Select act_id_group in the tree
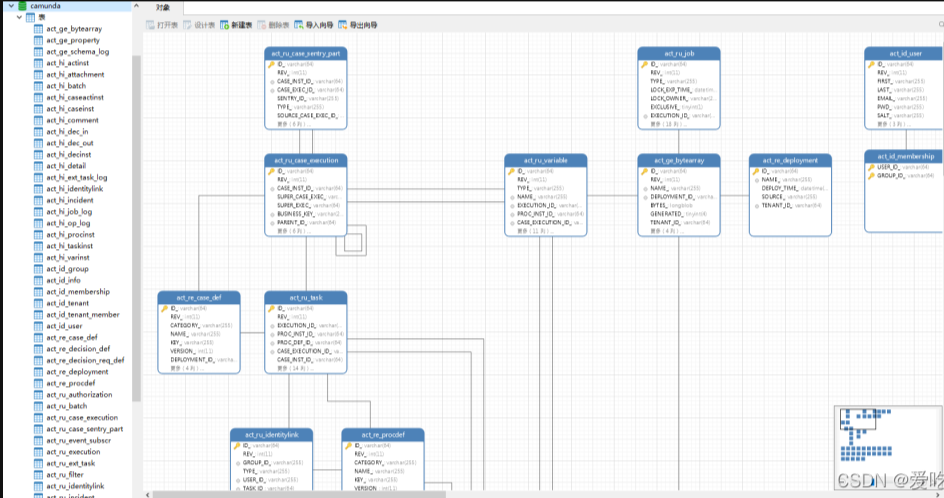This screenshot has width=944, height=498. [67, 269]
